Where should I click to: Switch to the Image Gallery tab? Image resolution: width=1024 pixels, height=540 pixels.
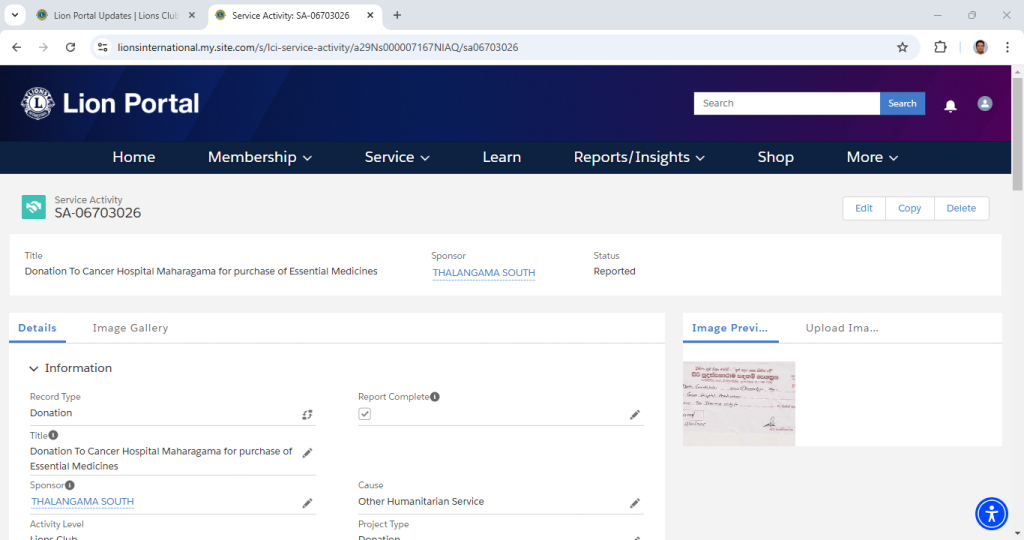pyautogui.click(x=130, y=328)
